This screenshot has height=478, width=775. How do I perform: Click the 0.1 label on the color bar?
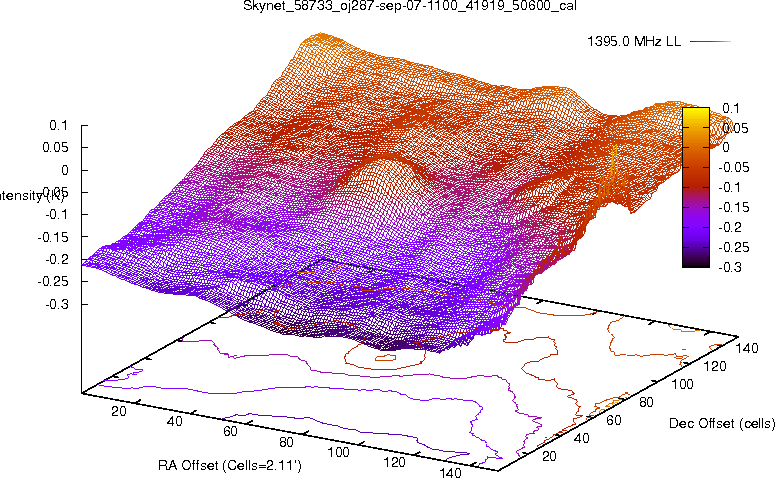(731, 108)
